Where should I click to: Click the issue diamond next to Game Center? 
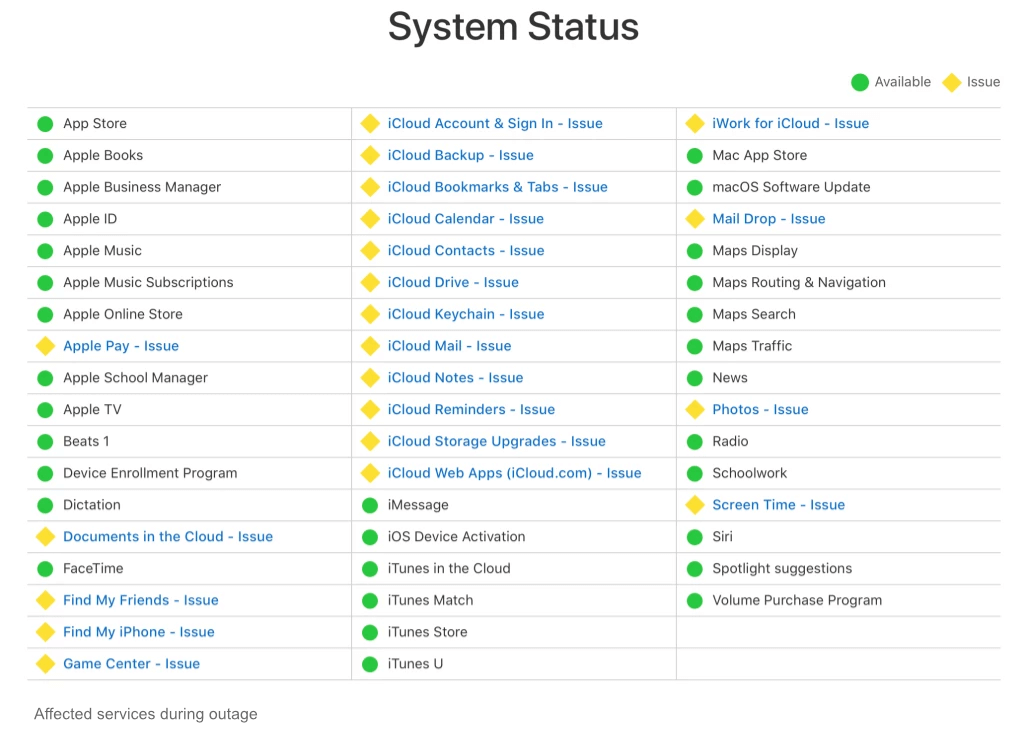[45, 664]
